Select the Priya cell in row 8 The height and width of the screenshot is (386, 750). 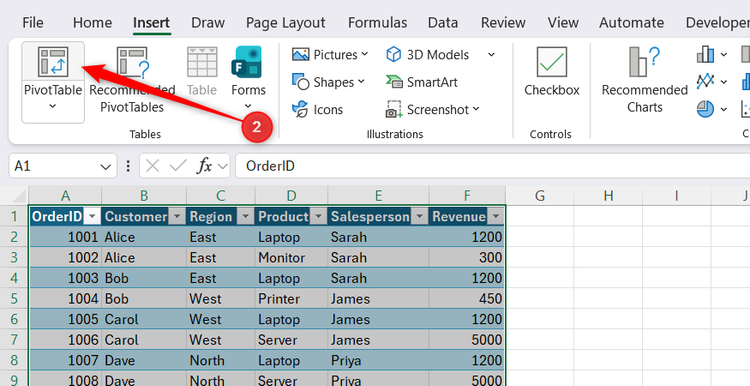[x=378, y=361]
